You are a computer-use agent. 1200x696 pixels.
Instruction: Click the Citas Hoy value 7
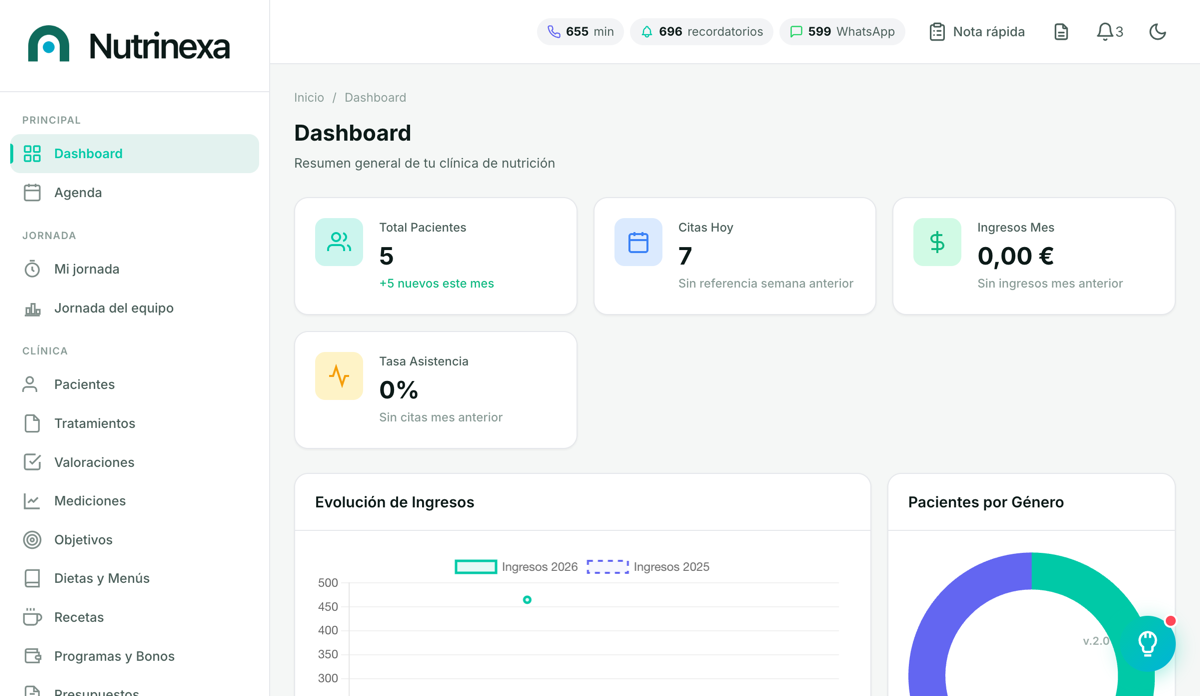click(685, 256)
